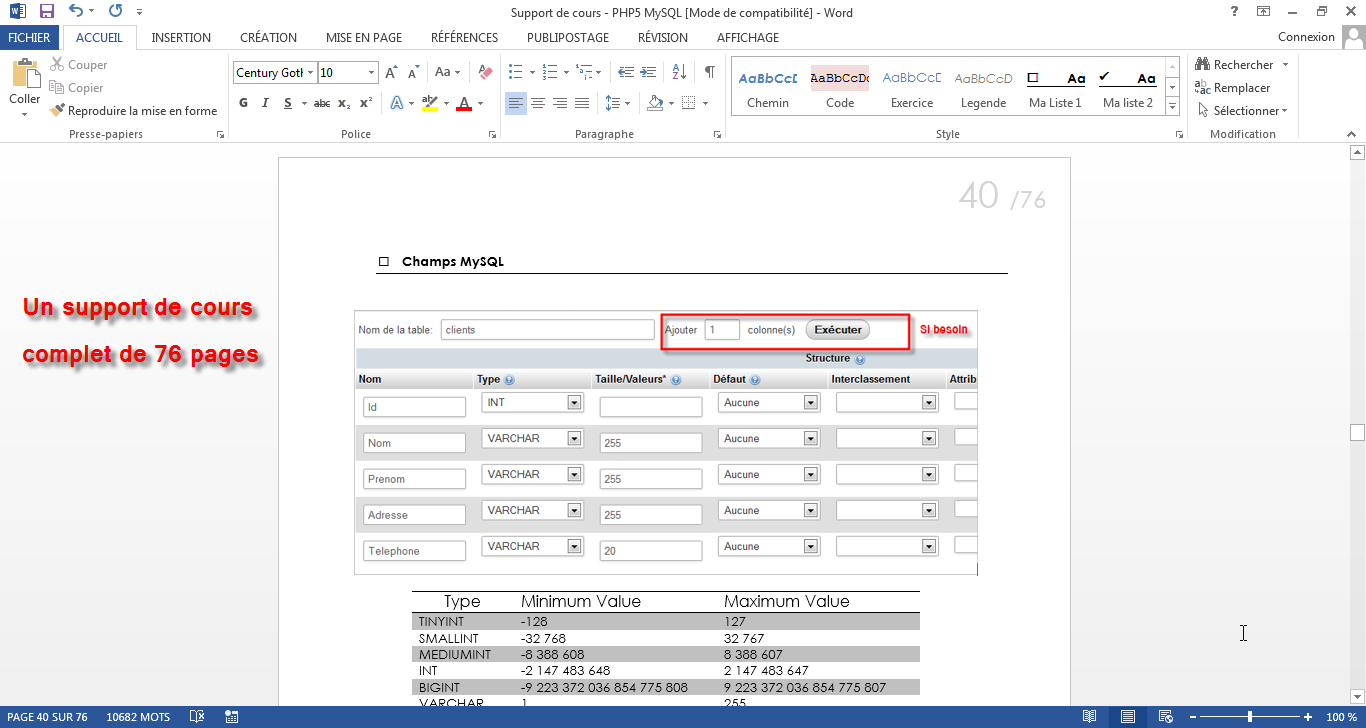Click Connexion to sign in

tap(1306, 37)
